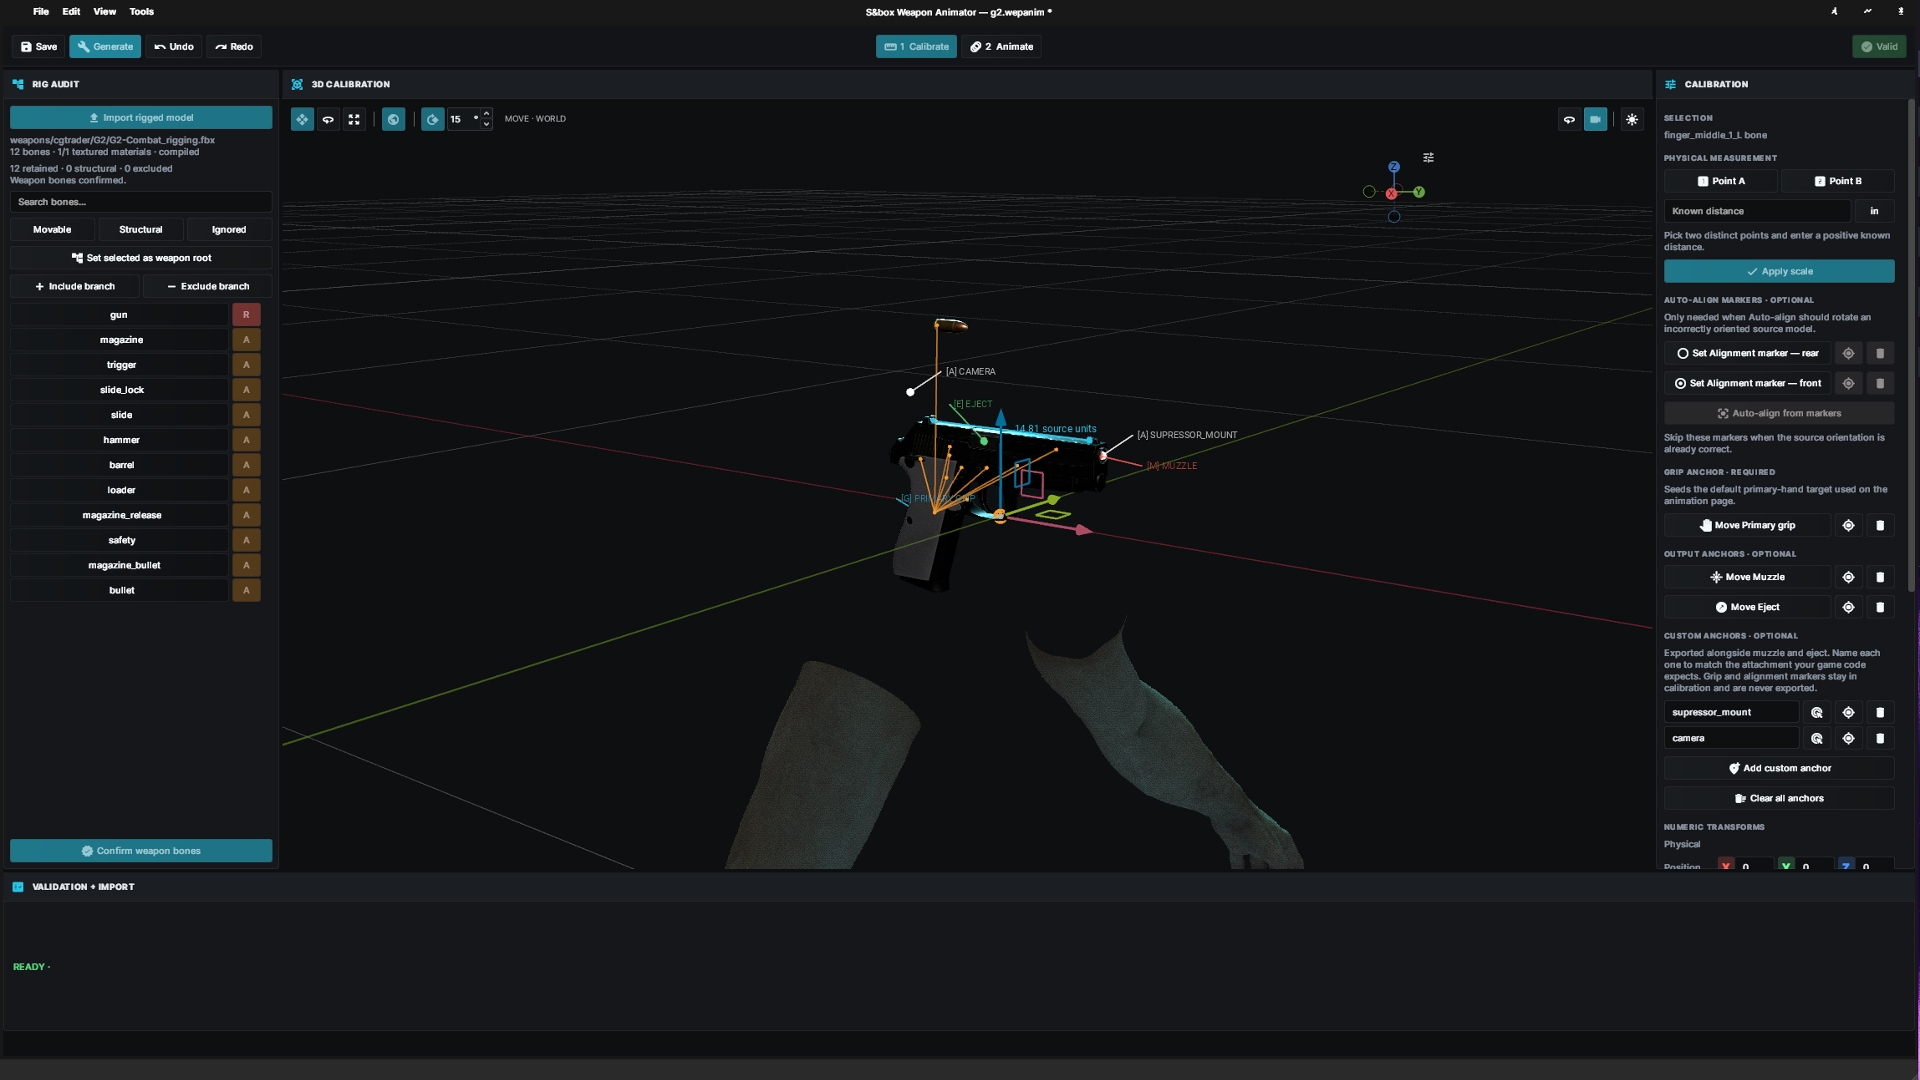The height and width of the screenshot is (1080, 1920).
Task: Click the focus target icon for the rear alignment marker
Action: tap(1848, 354)
